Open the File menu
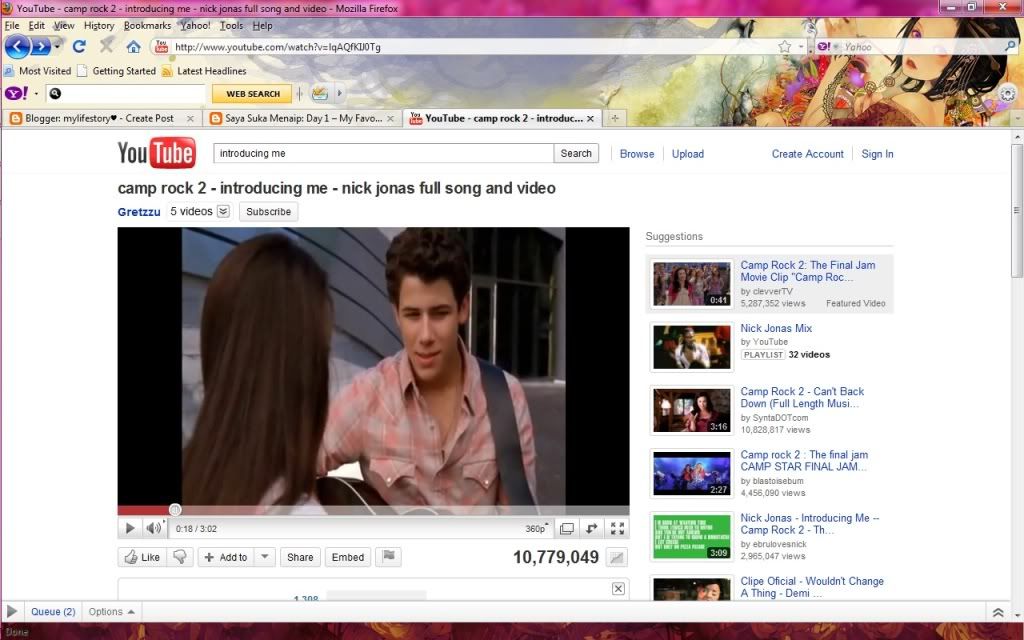Screen dimensions: 1024x640 pos(12,25)
